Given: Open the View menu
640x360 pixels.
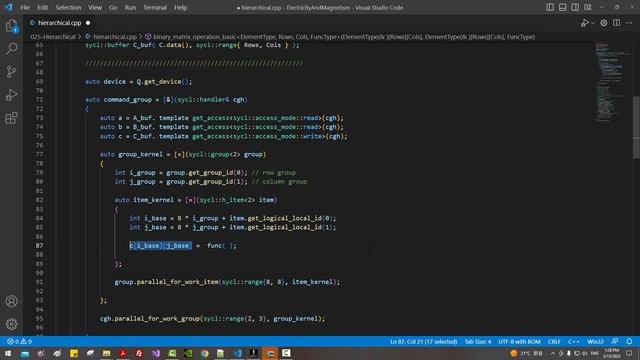Looking at the screenshot, I should coord(95,7).
